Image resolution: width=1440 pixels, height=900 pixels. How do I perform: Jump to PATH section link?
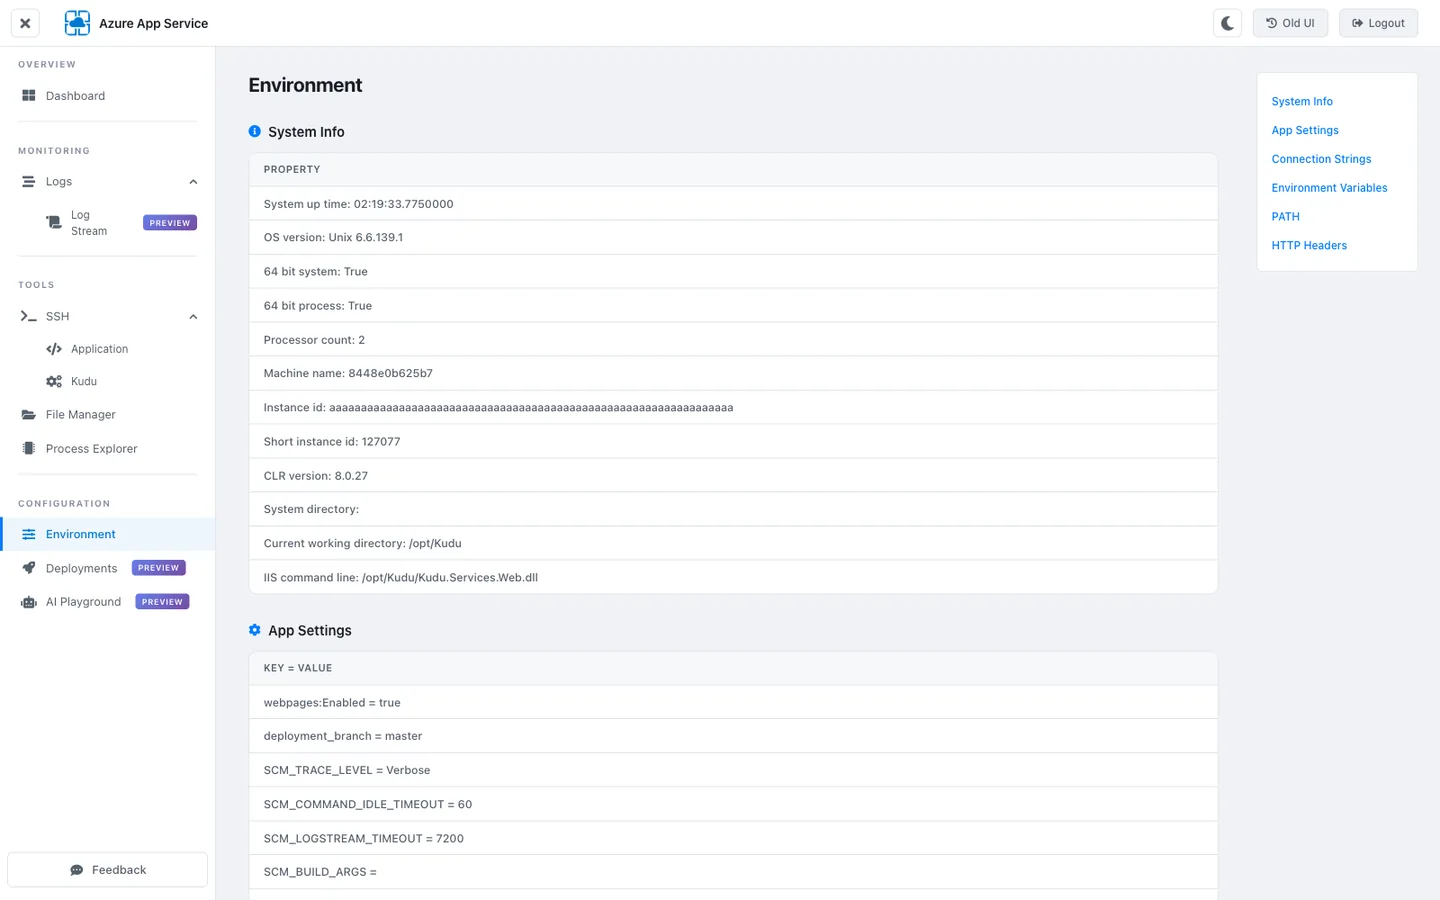[x=1285, y=217]
